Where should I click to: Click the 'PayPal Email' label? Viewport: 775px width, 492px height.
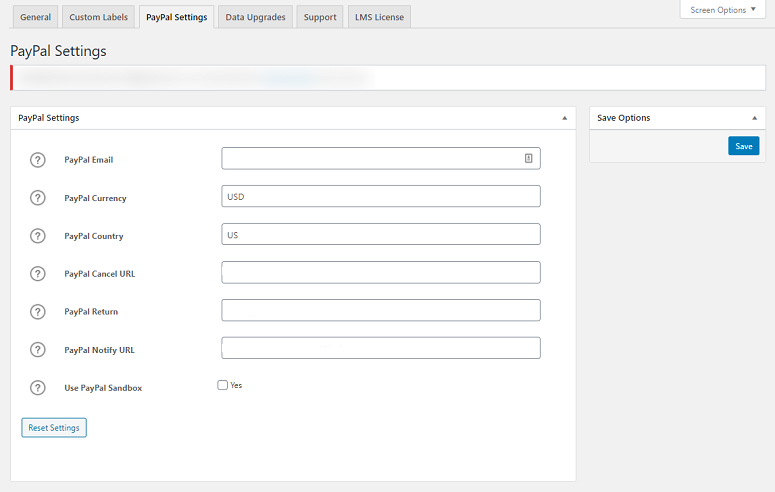point(88,160)
